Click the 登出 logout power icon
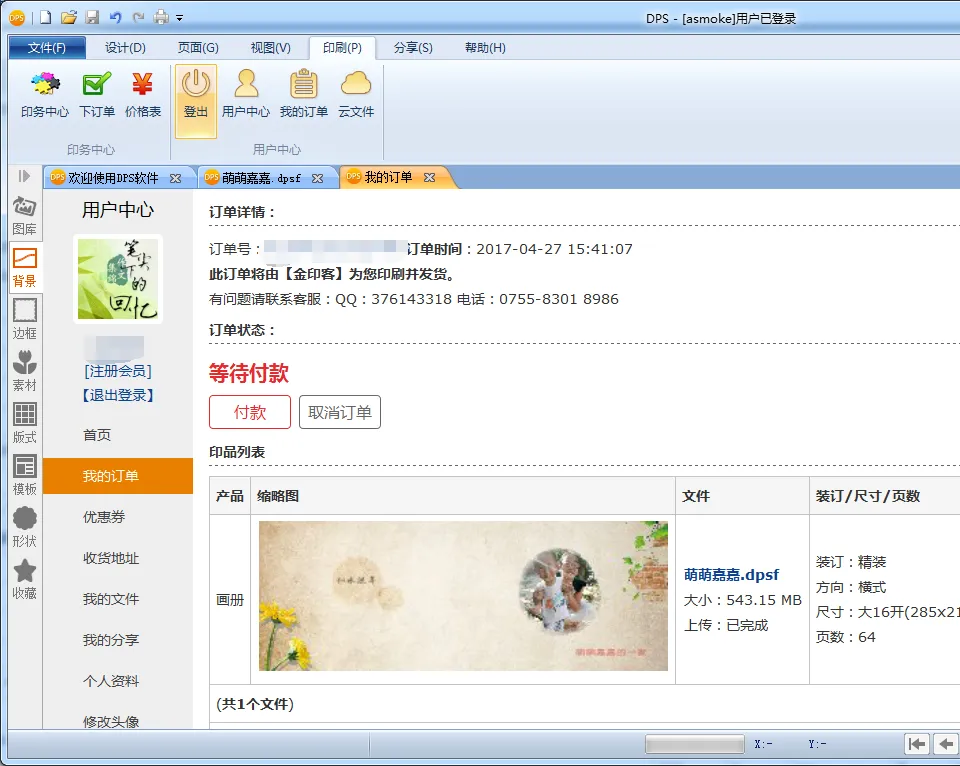The height and width of the screenshot is (766, 960). click(196, 101)
